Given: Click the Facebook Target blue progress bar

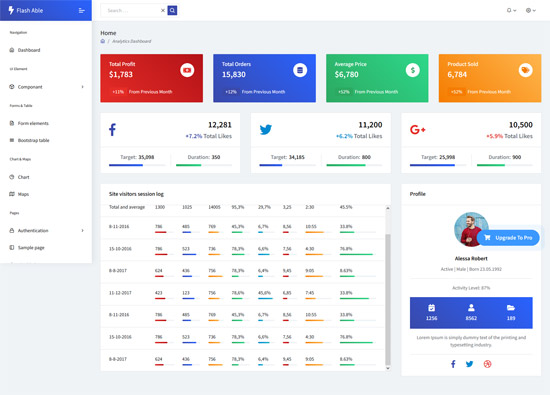Looking at the screenshot, I should pos(126,165).
